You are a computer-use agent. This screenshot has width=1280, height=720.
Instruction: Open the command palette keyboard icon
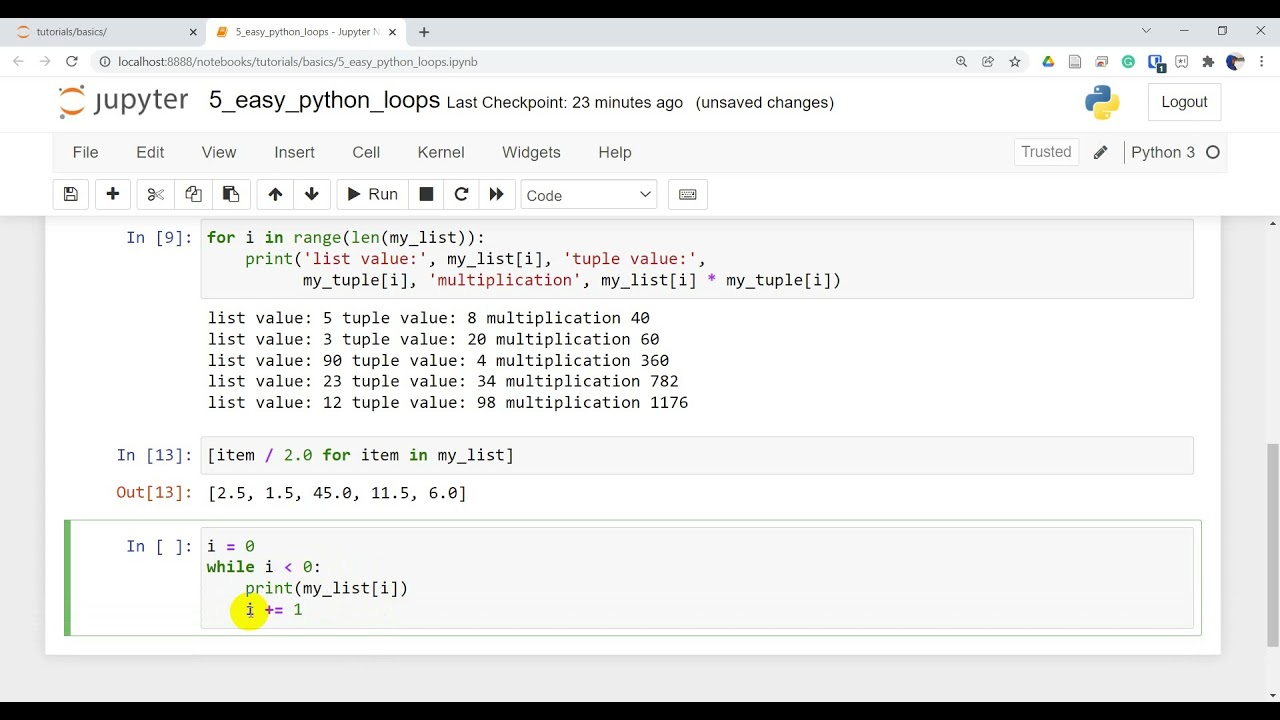tap(688, 195)
